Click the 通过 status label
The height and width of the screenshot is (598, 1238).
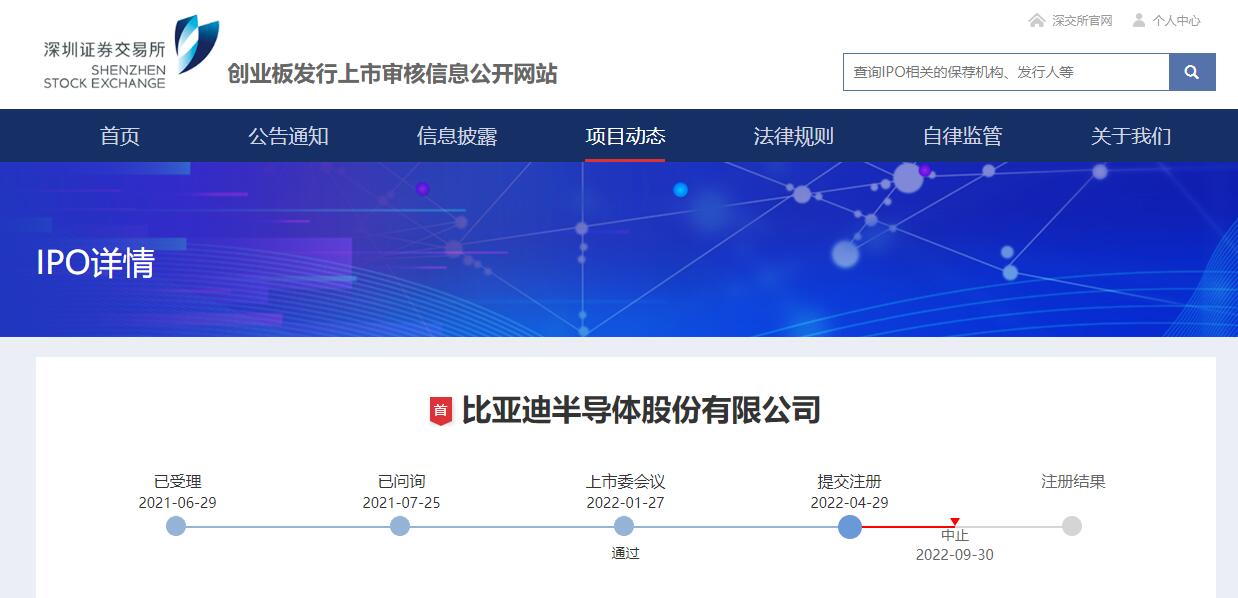click(x=625, y=553)
